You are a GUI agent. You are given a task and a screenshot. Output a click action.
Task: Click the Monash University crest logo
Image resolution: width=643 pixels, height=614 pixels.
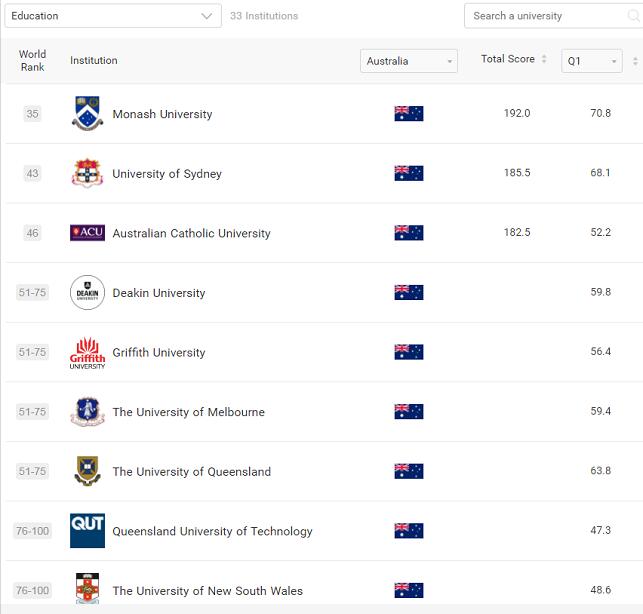87,114
